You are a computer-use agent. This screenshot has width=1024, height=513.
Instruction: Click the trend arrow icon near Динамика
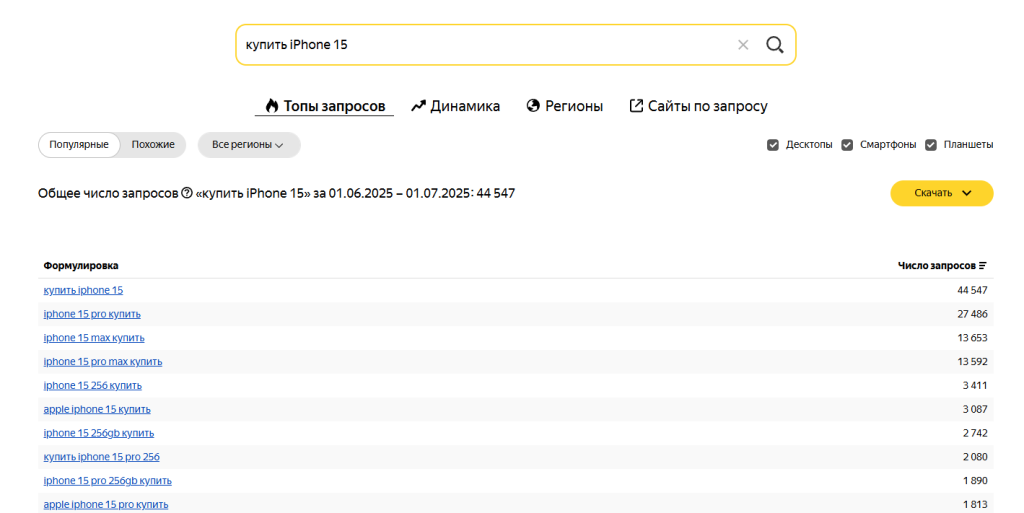(x=418, y=106)
